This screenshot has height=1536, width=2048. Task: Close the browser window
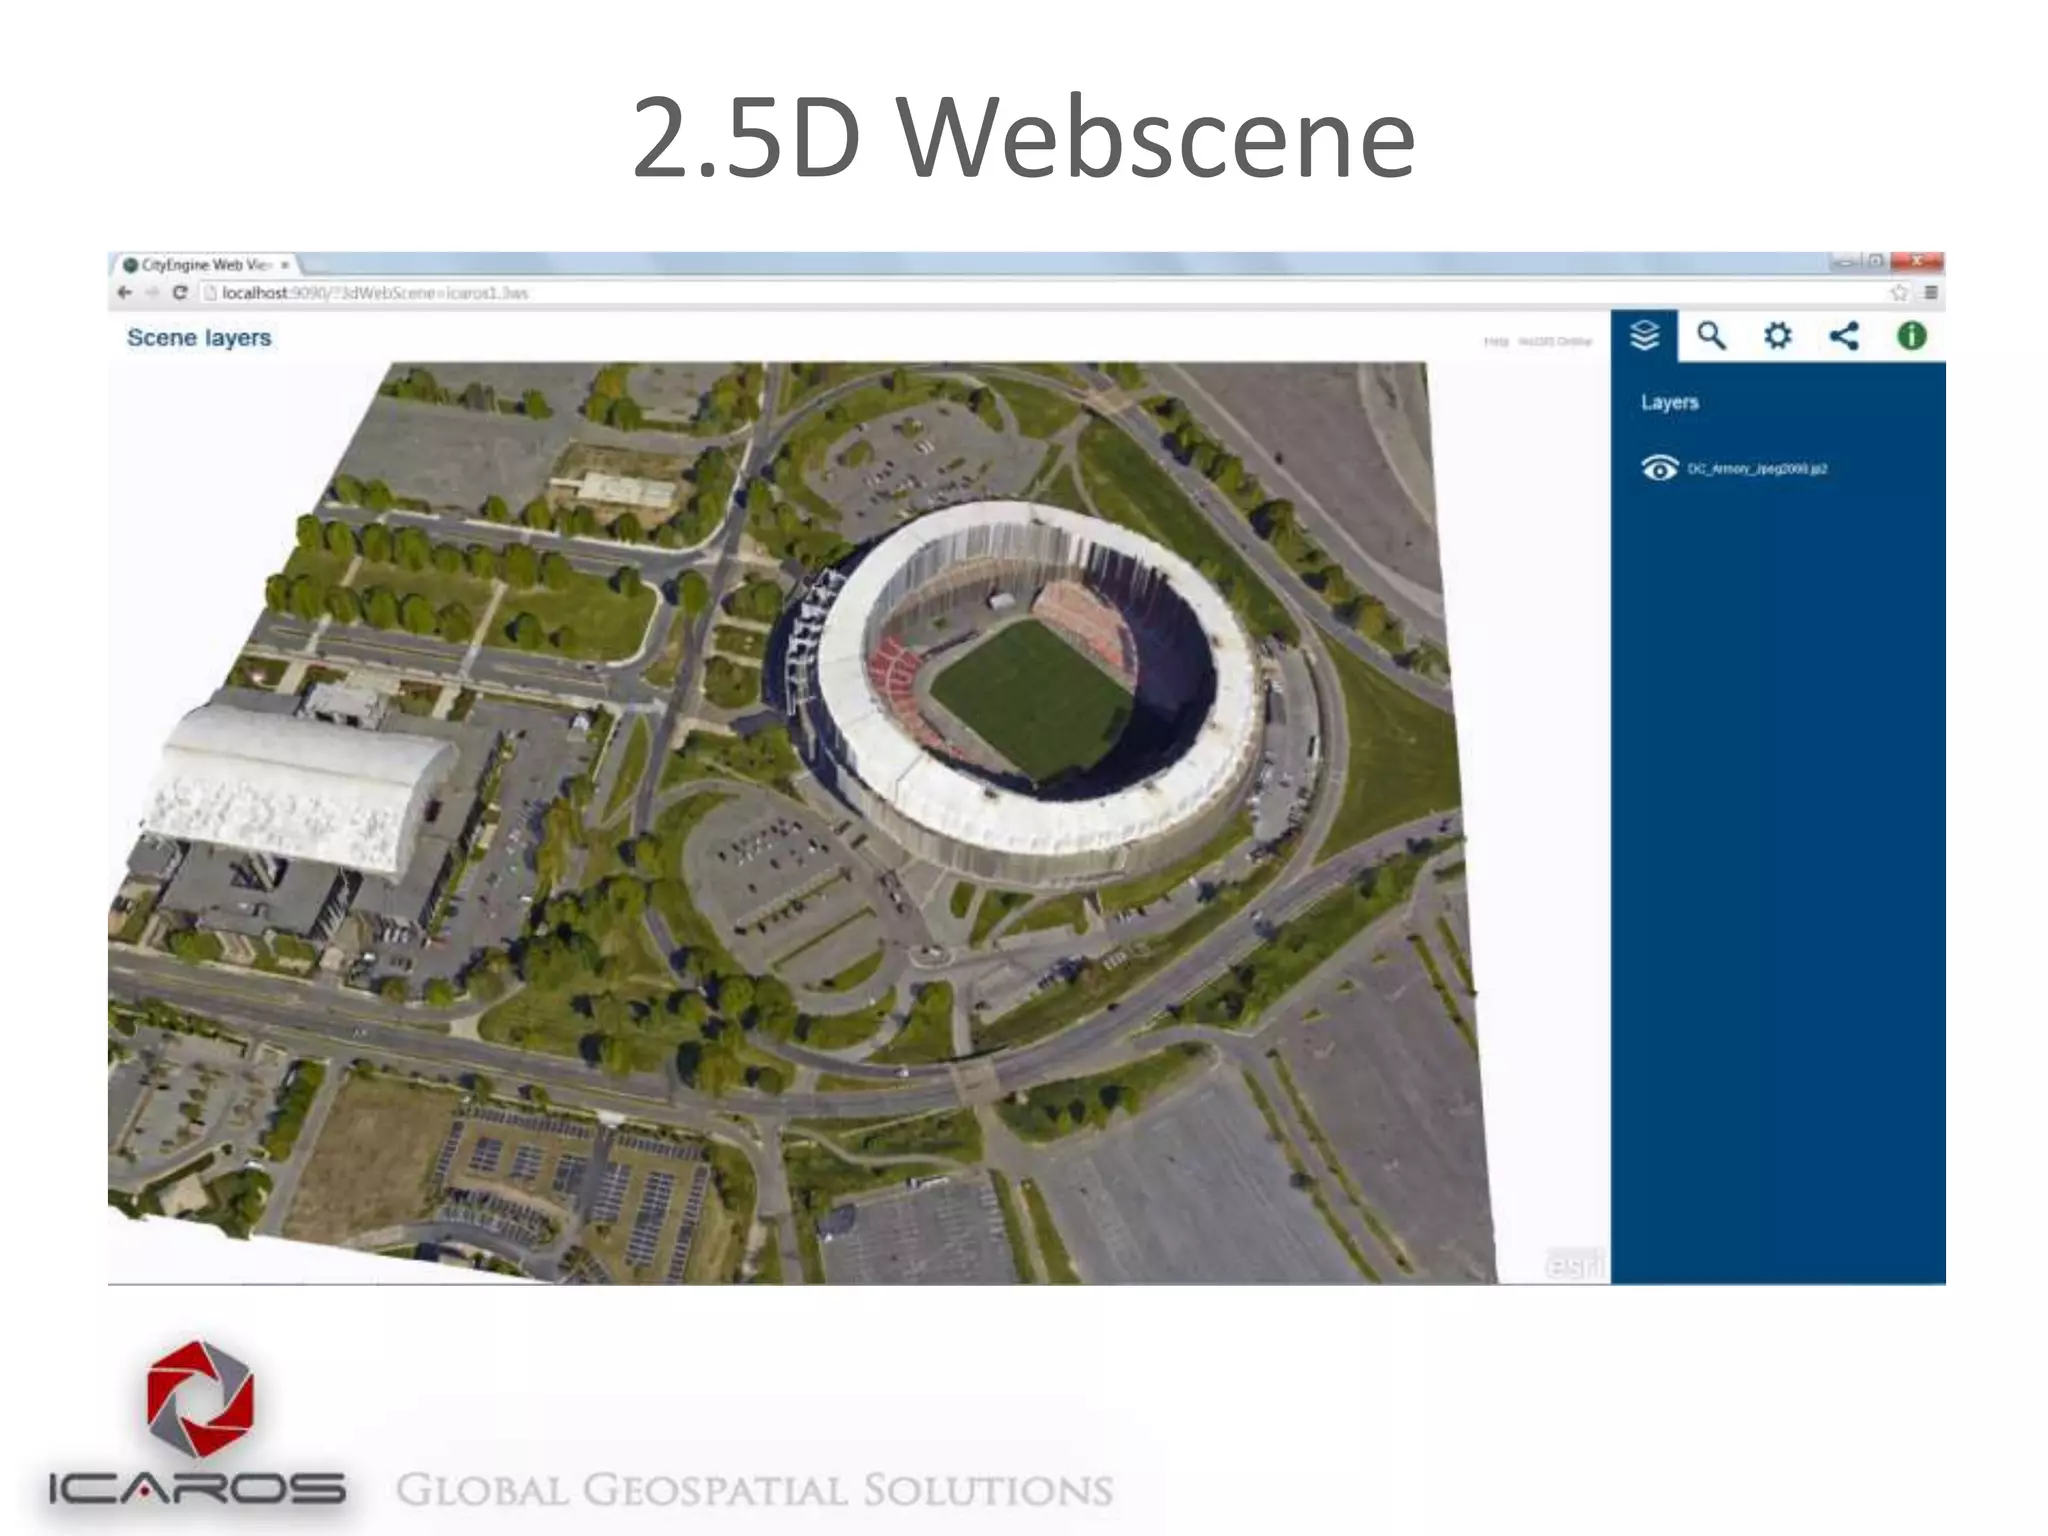tap(1917, 262)
